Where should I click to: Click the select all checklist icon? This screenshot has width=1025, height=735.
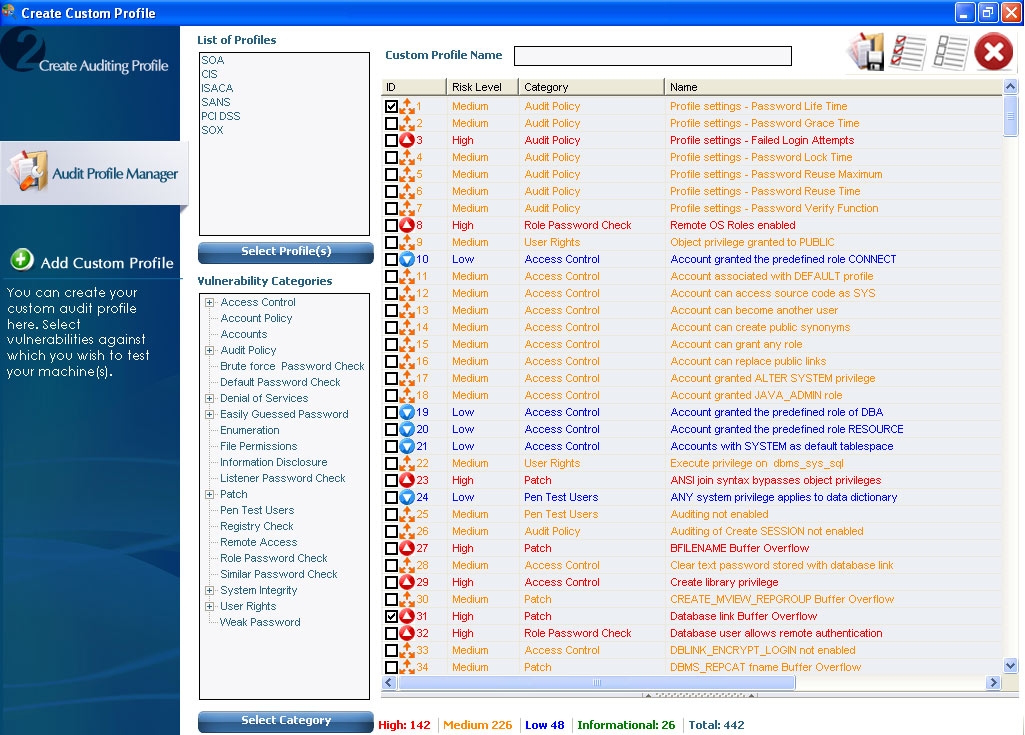coord(908,51)
